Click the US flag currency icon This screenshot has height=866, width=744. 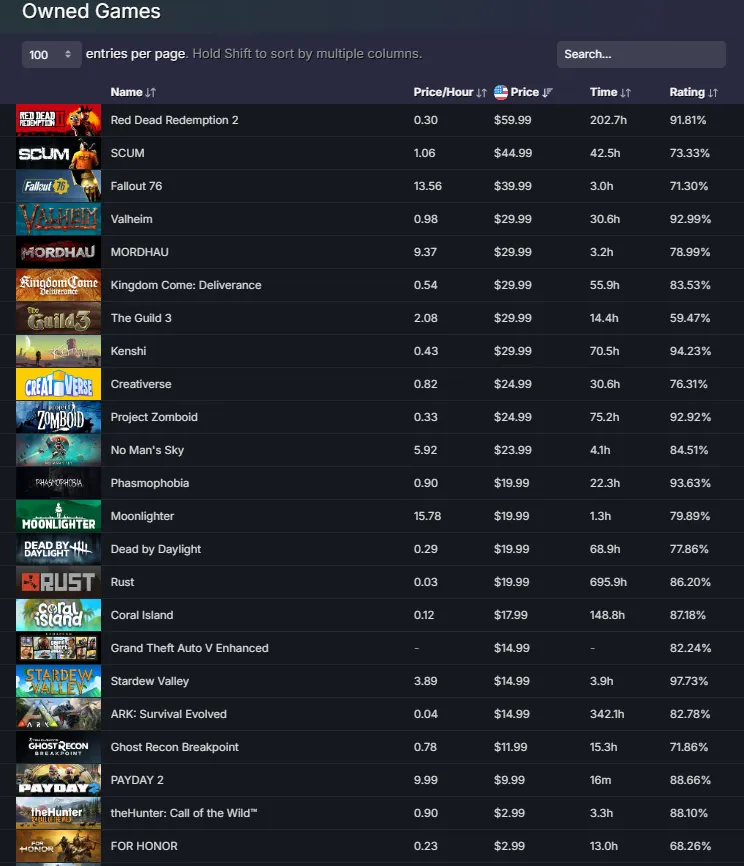click(500, 92)
